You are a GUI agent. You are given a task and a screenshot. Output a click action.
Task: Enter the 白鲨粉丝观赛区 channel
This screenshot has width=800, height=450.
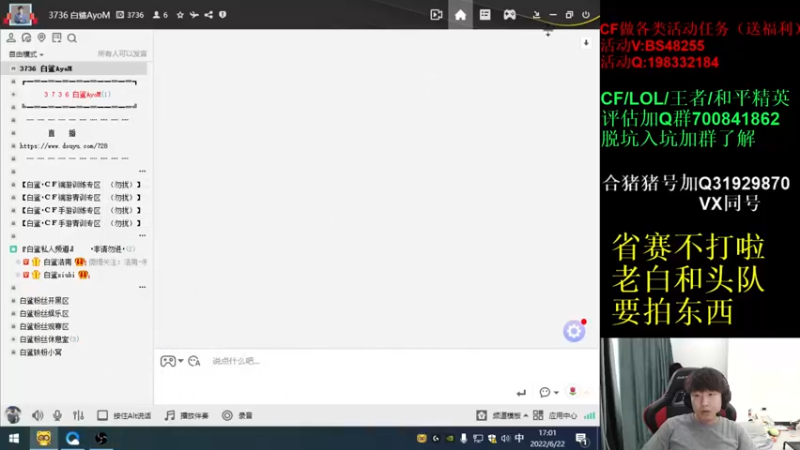(44, 327)
